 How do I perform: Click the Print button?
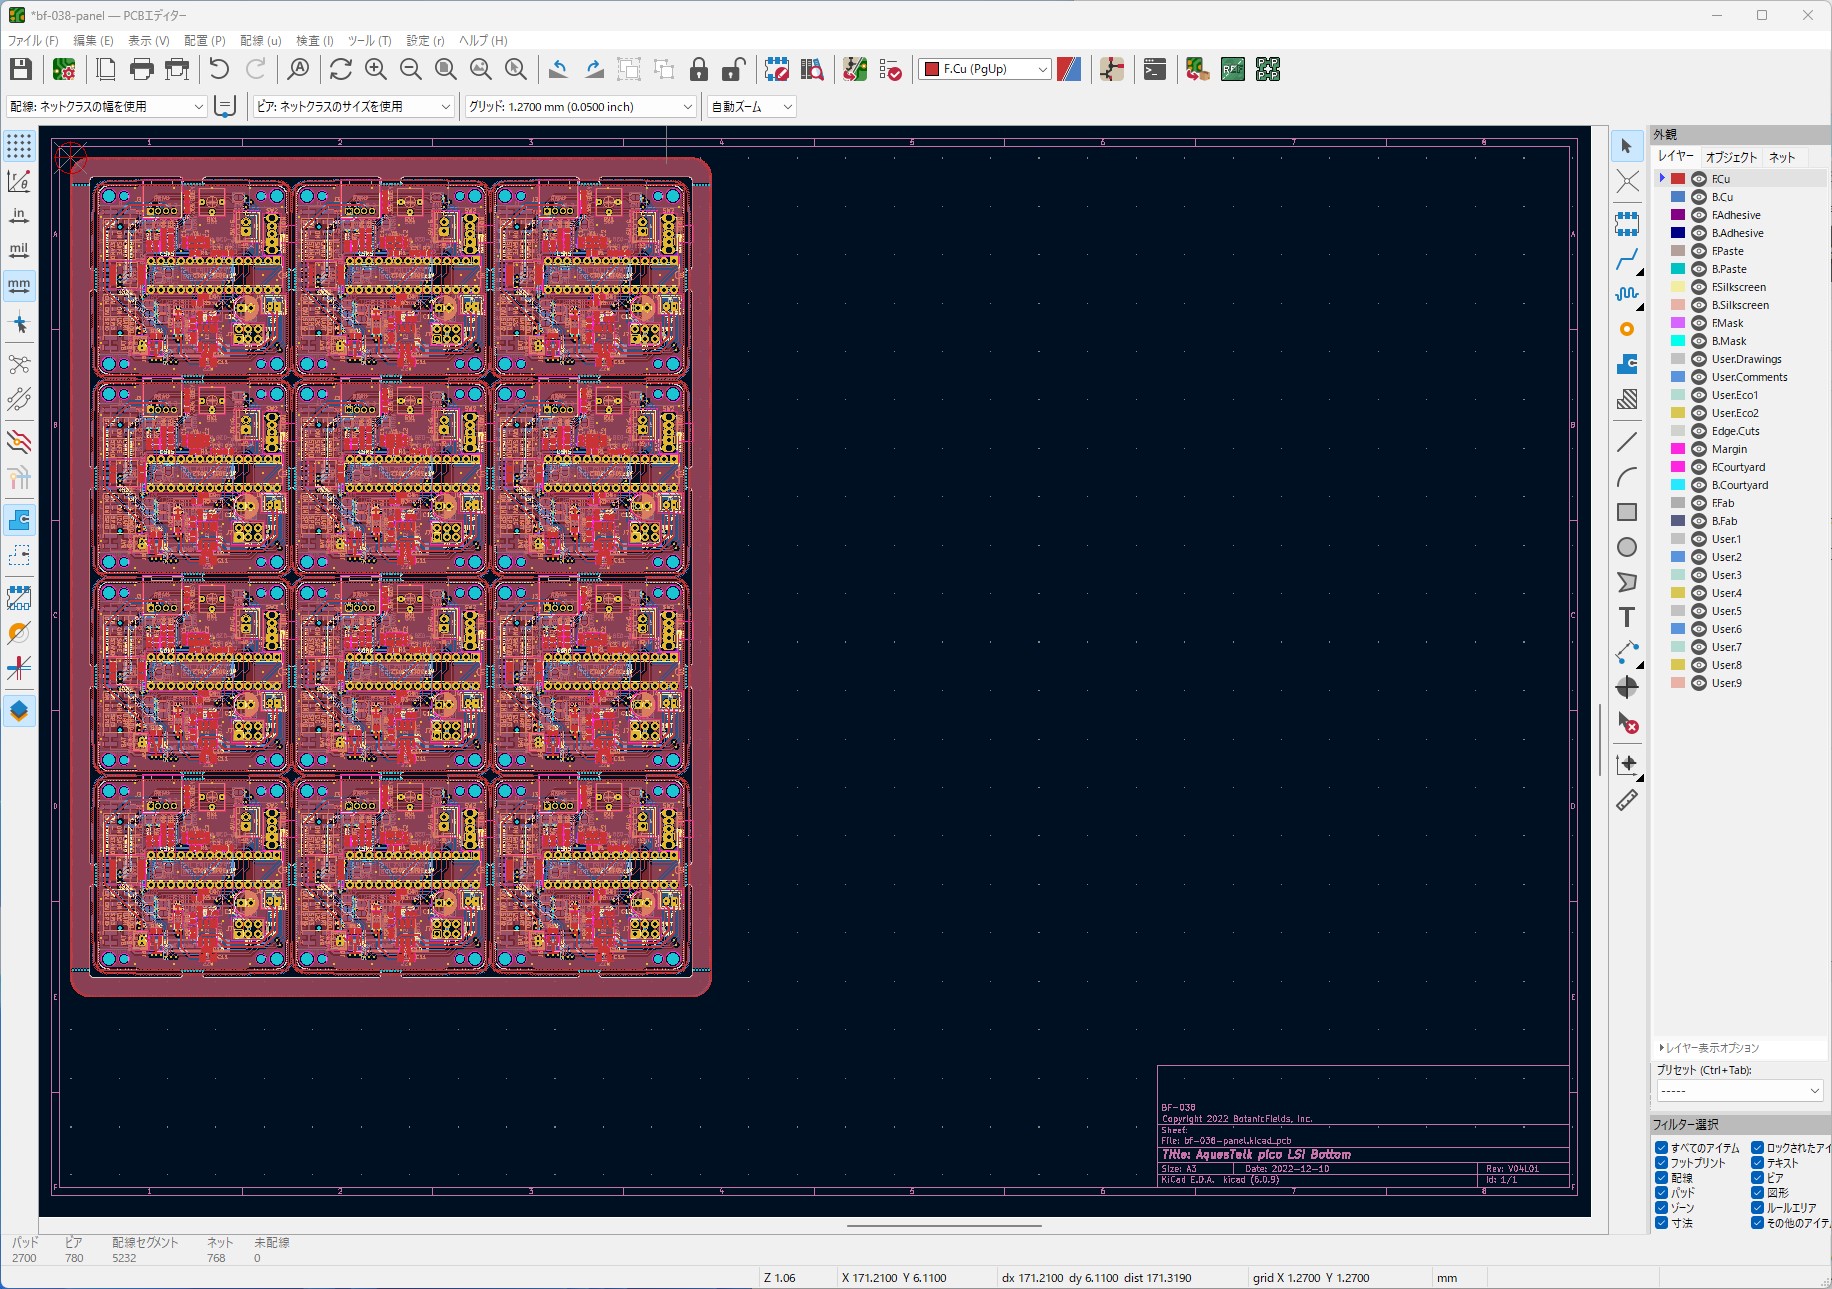click(141, 69)
